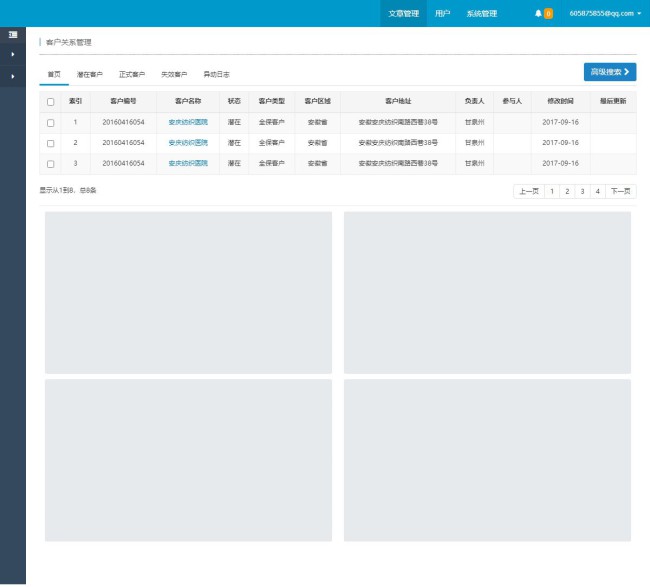Screen dimensions: 650x587
Task: Go to 下一页 in pagination
Action: coord(621,191)
